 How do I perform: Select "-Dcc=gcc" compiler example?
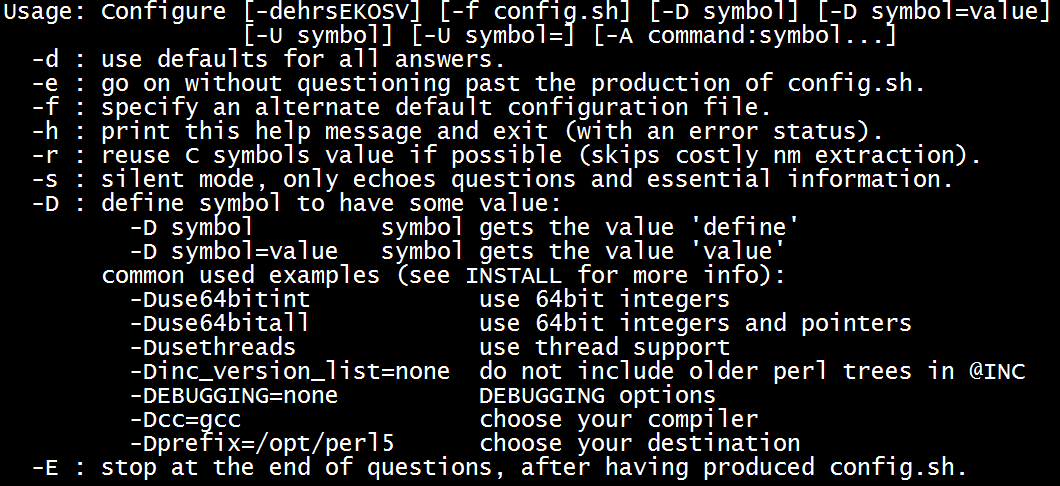(x=185, y=420)
